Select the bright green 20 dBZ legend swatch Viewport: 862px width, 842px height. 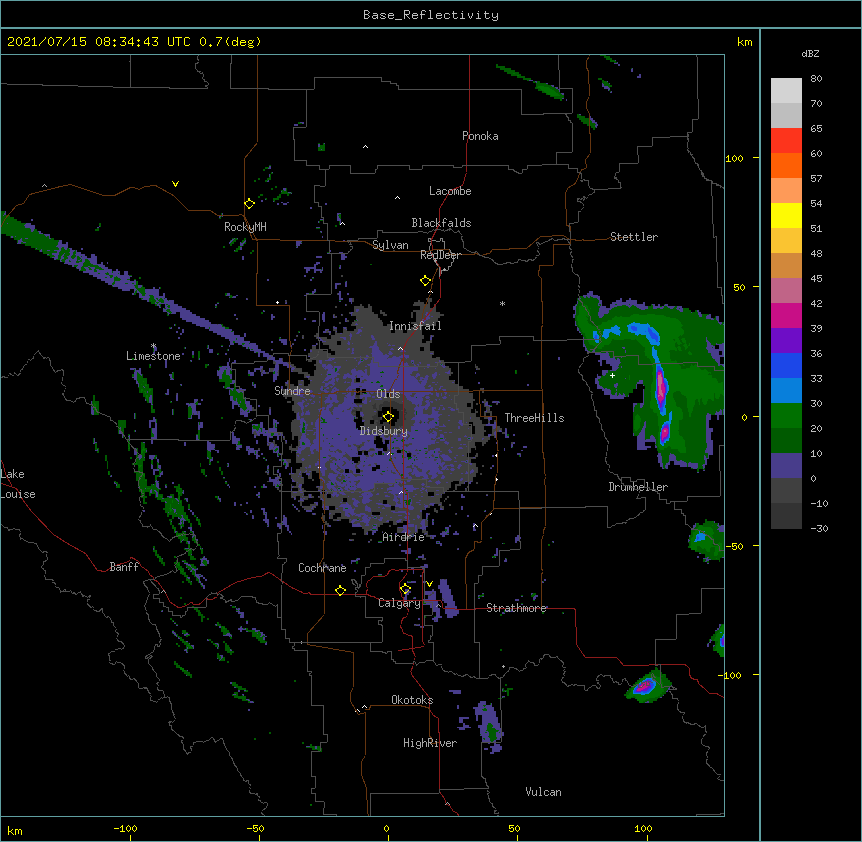click(x=786, y=416)
